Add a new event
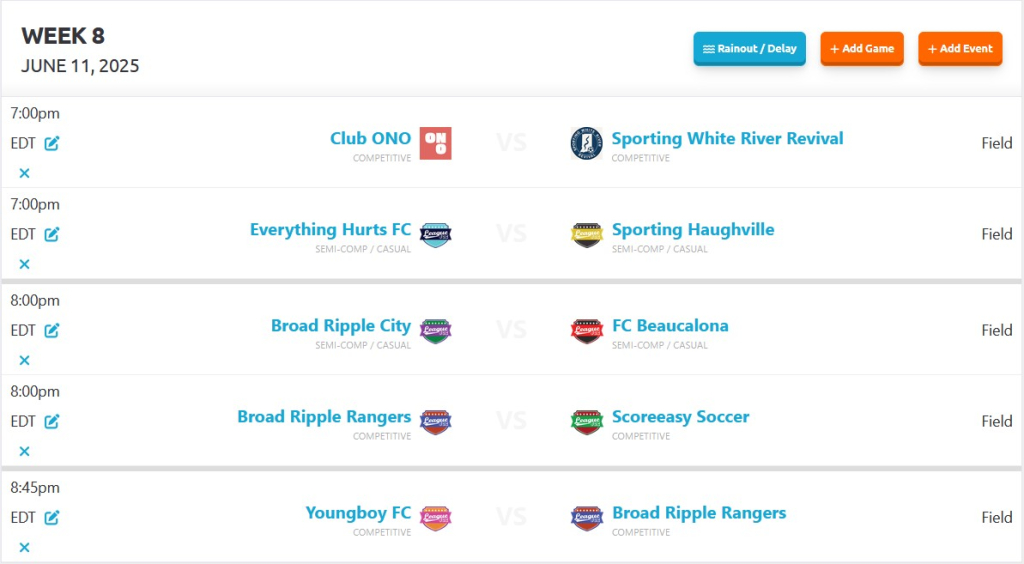 (960, 48)
